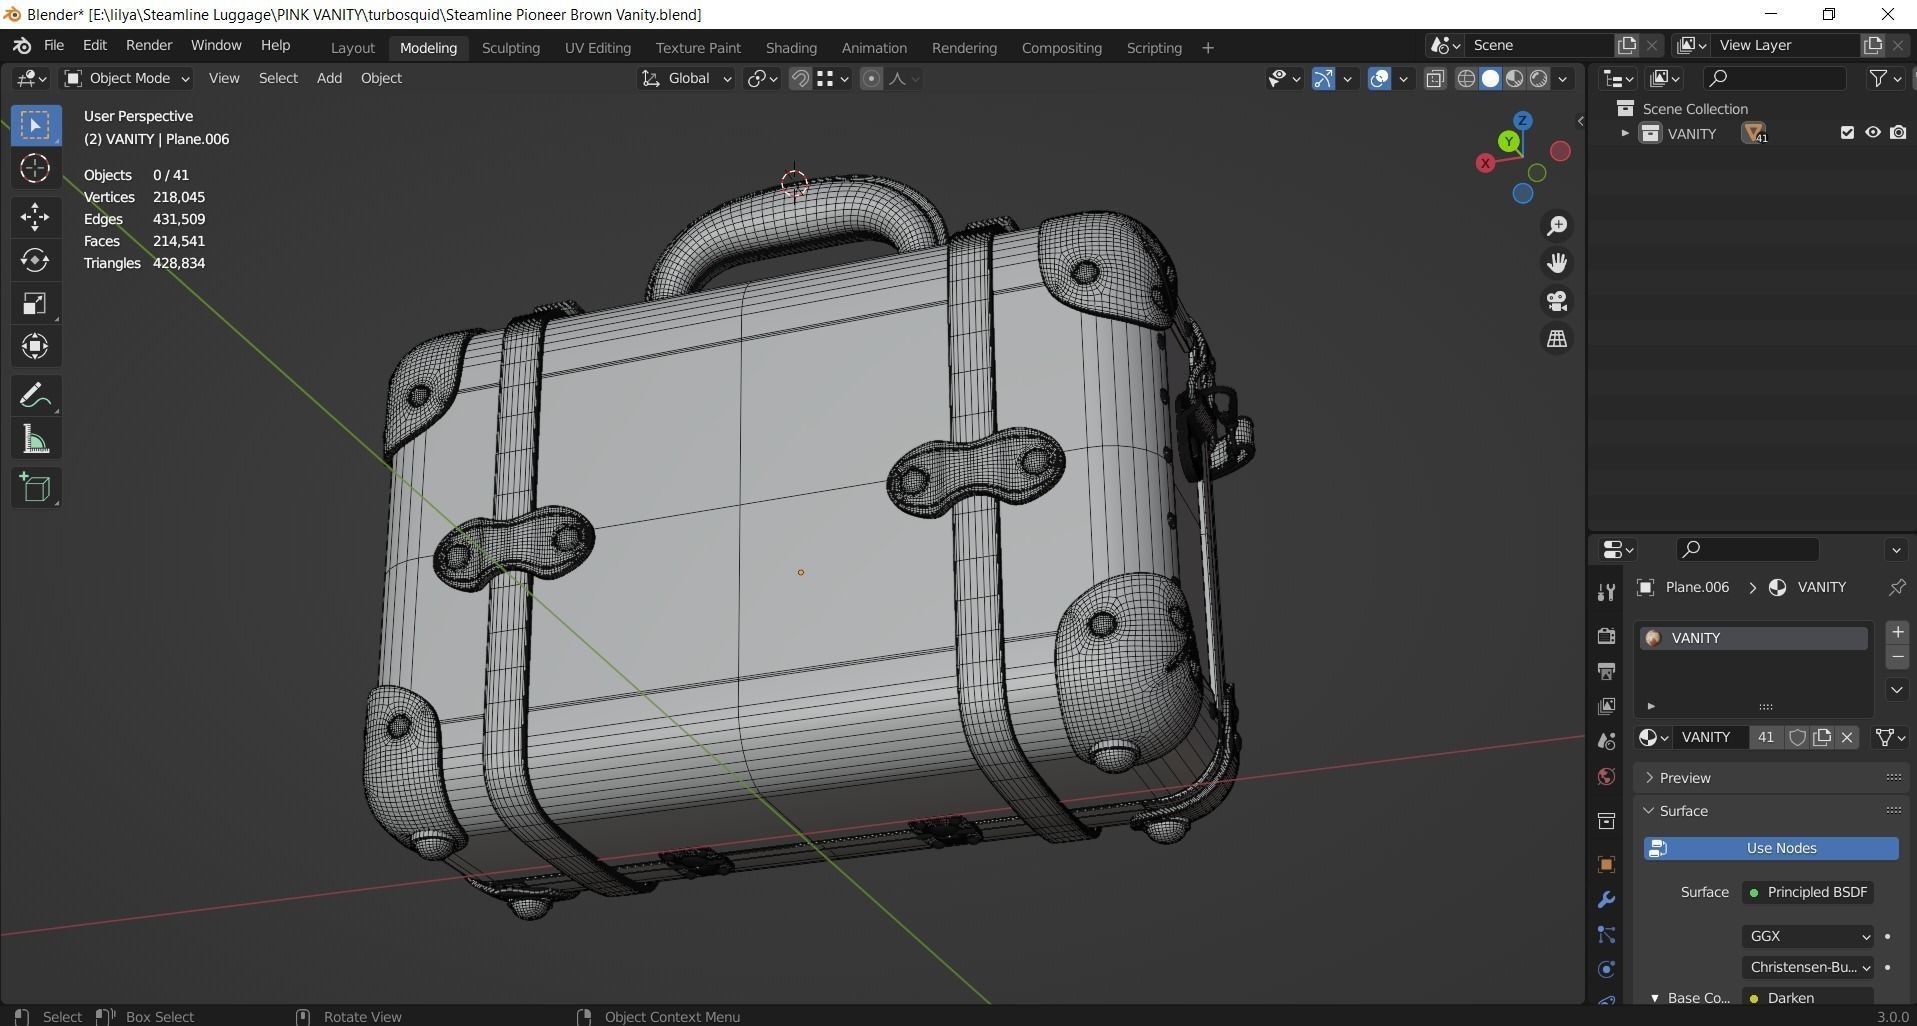The height and width of the screenshot is (1026, 1917).
Task: Disable VANITY collection in renders
Action: coord(1898,133)
